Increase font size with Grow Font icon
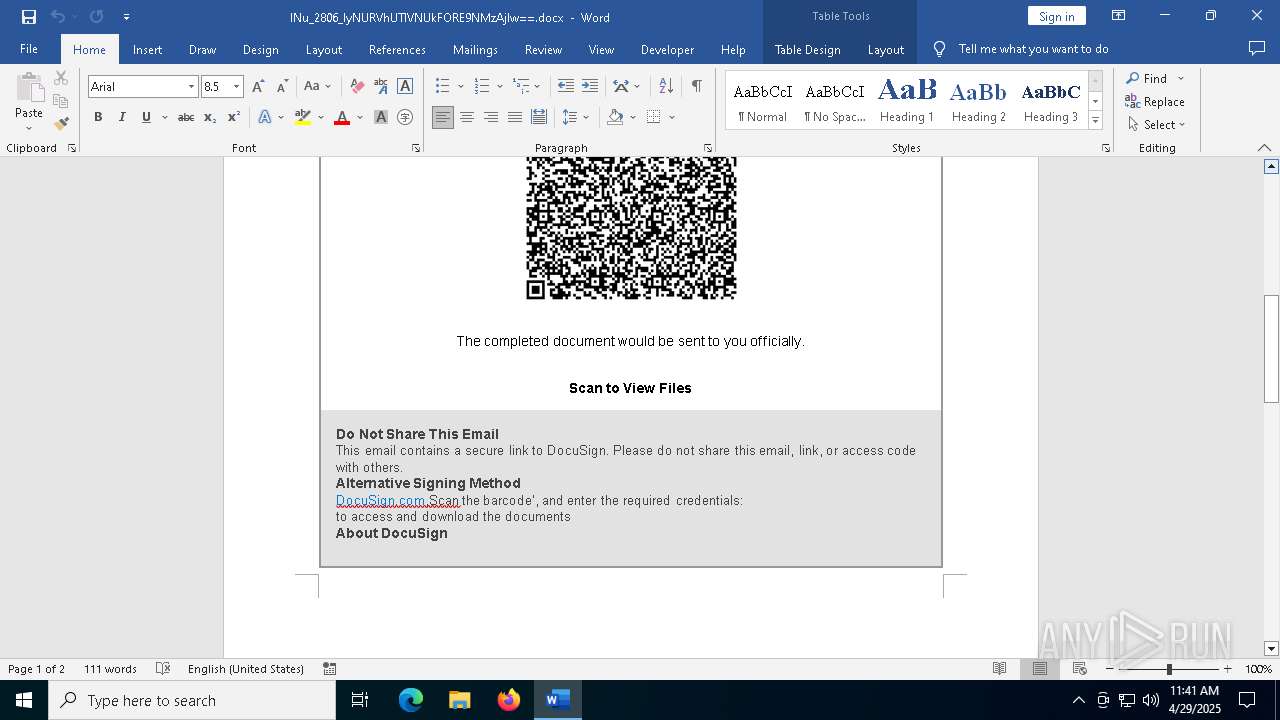The width and height of the screenshot is (1280, 720). [x=258, y=87]
